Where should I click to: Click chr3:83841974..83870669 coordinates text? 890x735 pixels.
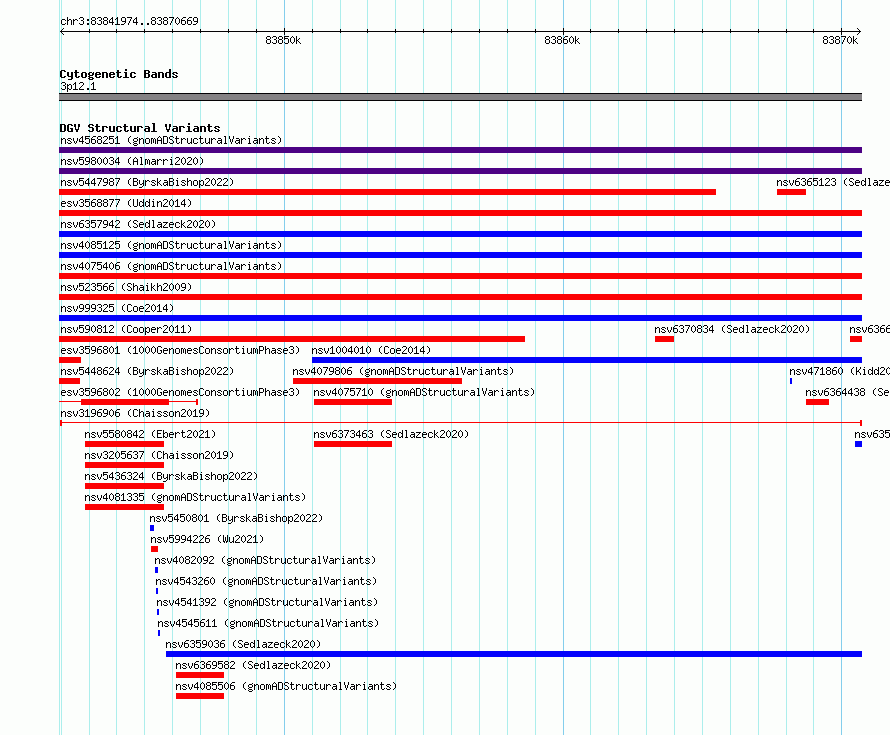(x=129, y=21)
